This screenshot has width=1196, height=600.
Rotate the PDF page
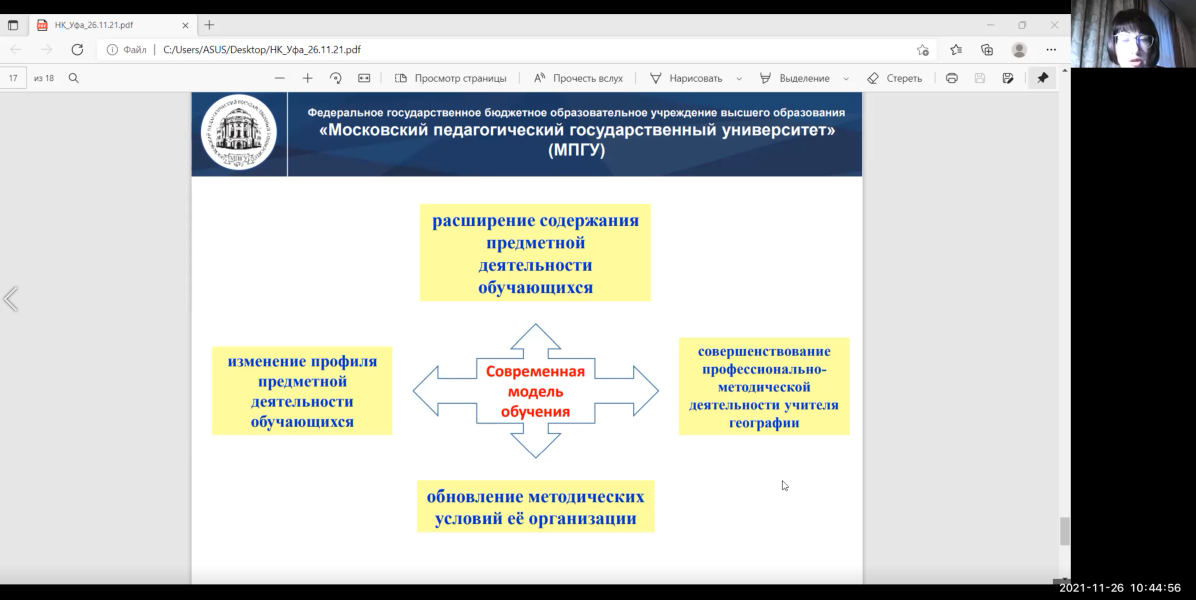tap(336, 78)
